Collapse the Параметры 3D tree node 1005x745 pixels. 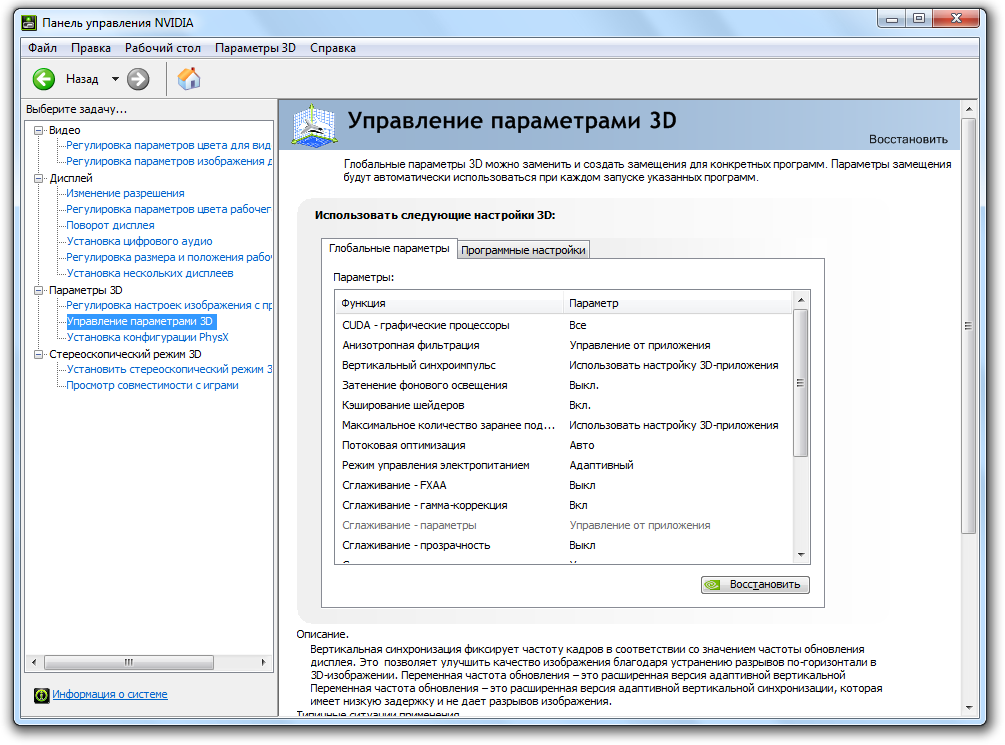click(x=39, y=290)
